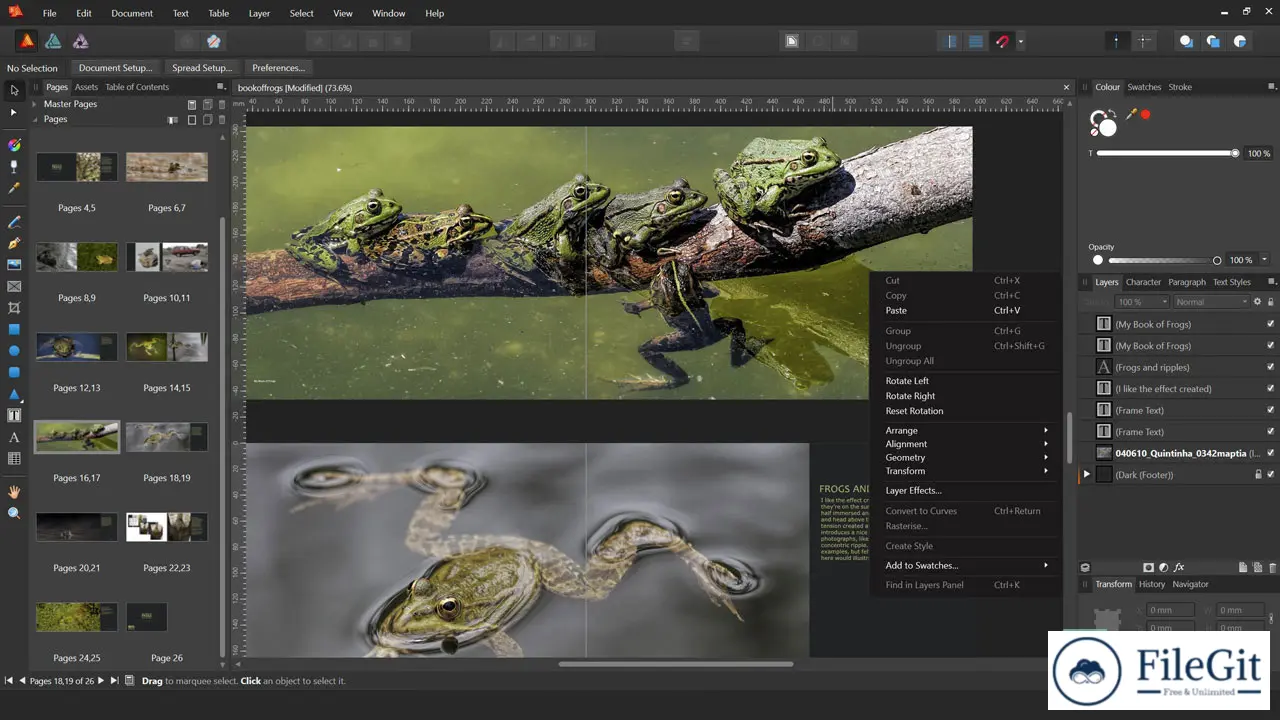Unlock the (Dark (Footer)) layer padlock
The image size is (1280, 720).
[1258, 475]
